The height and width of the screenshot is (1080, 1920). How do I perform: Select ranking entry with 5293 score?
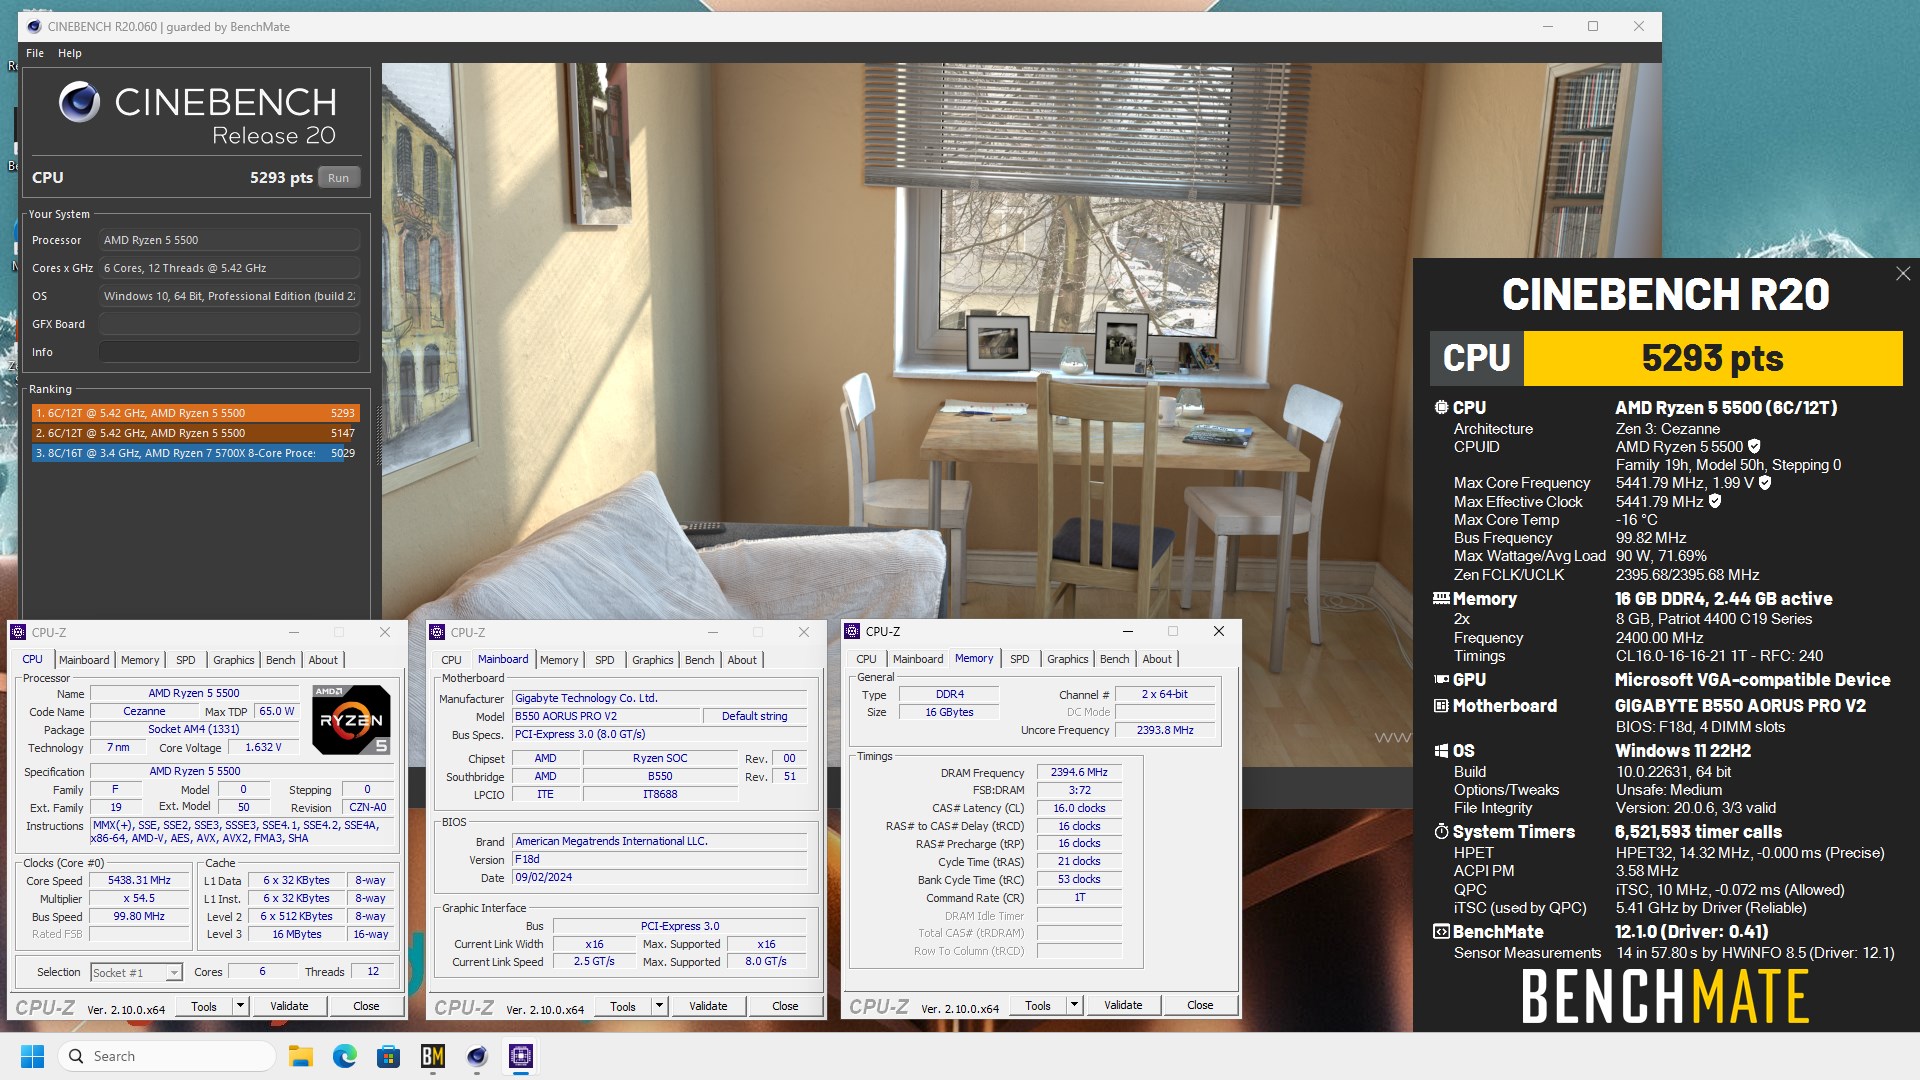pos(195,413)
